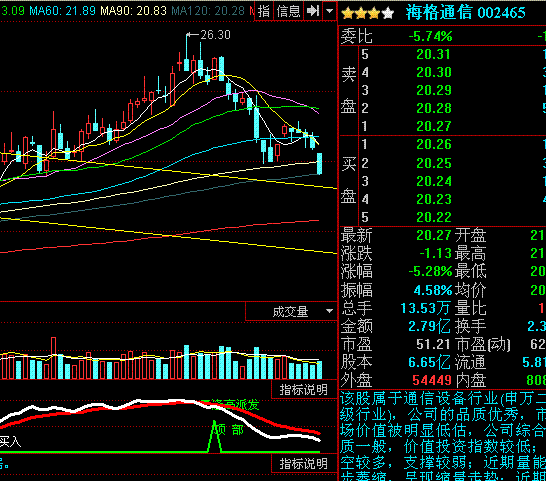This screenshot has height=481, width=546.
Task: Click the 市盈 value 51.21
Action: pyautogui.click(x=434, y=344)
